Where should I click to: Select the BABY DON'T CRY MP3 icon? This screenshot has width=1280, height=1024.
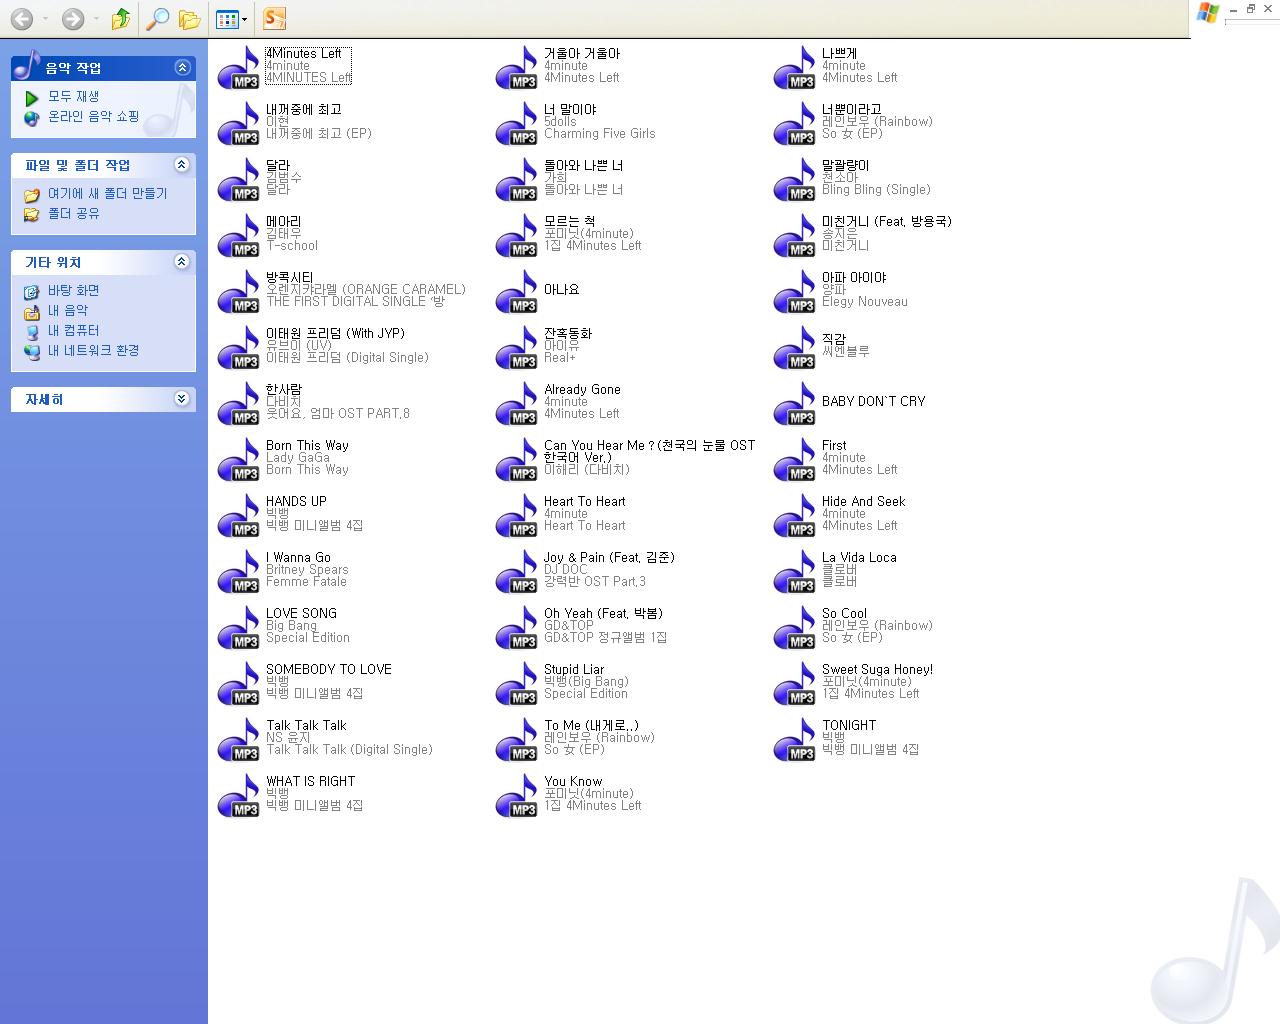click(x=795, y=403)
